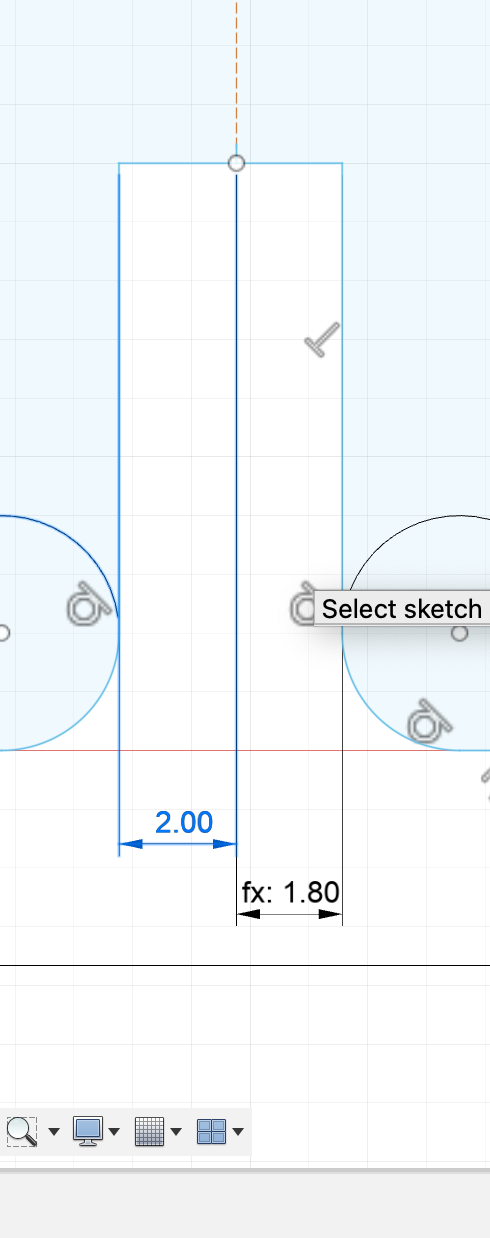
Task: Select the fx: 1.80 dimension label
Action: pos(291,891)
